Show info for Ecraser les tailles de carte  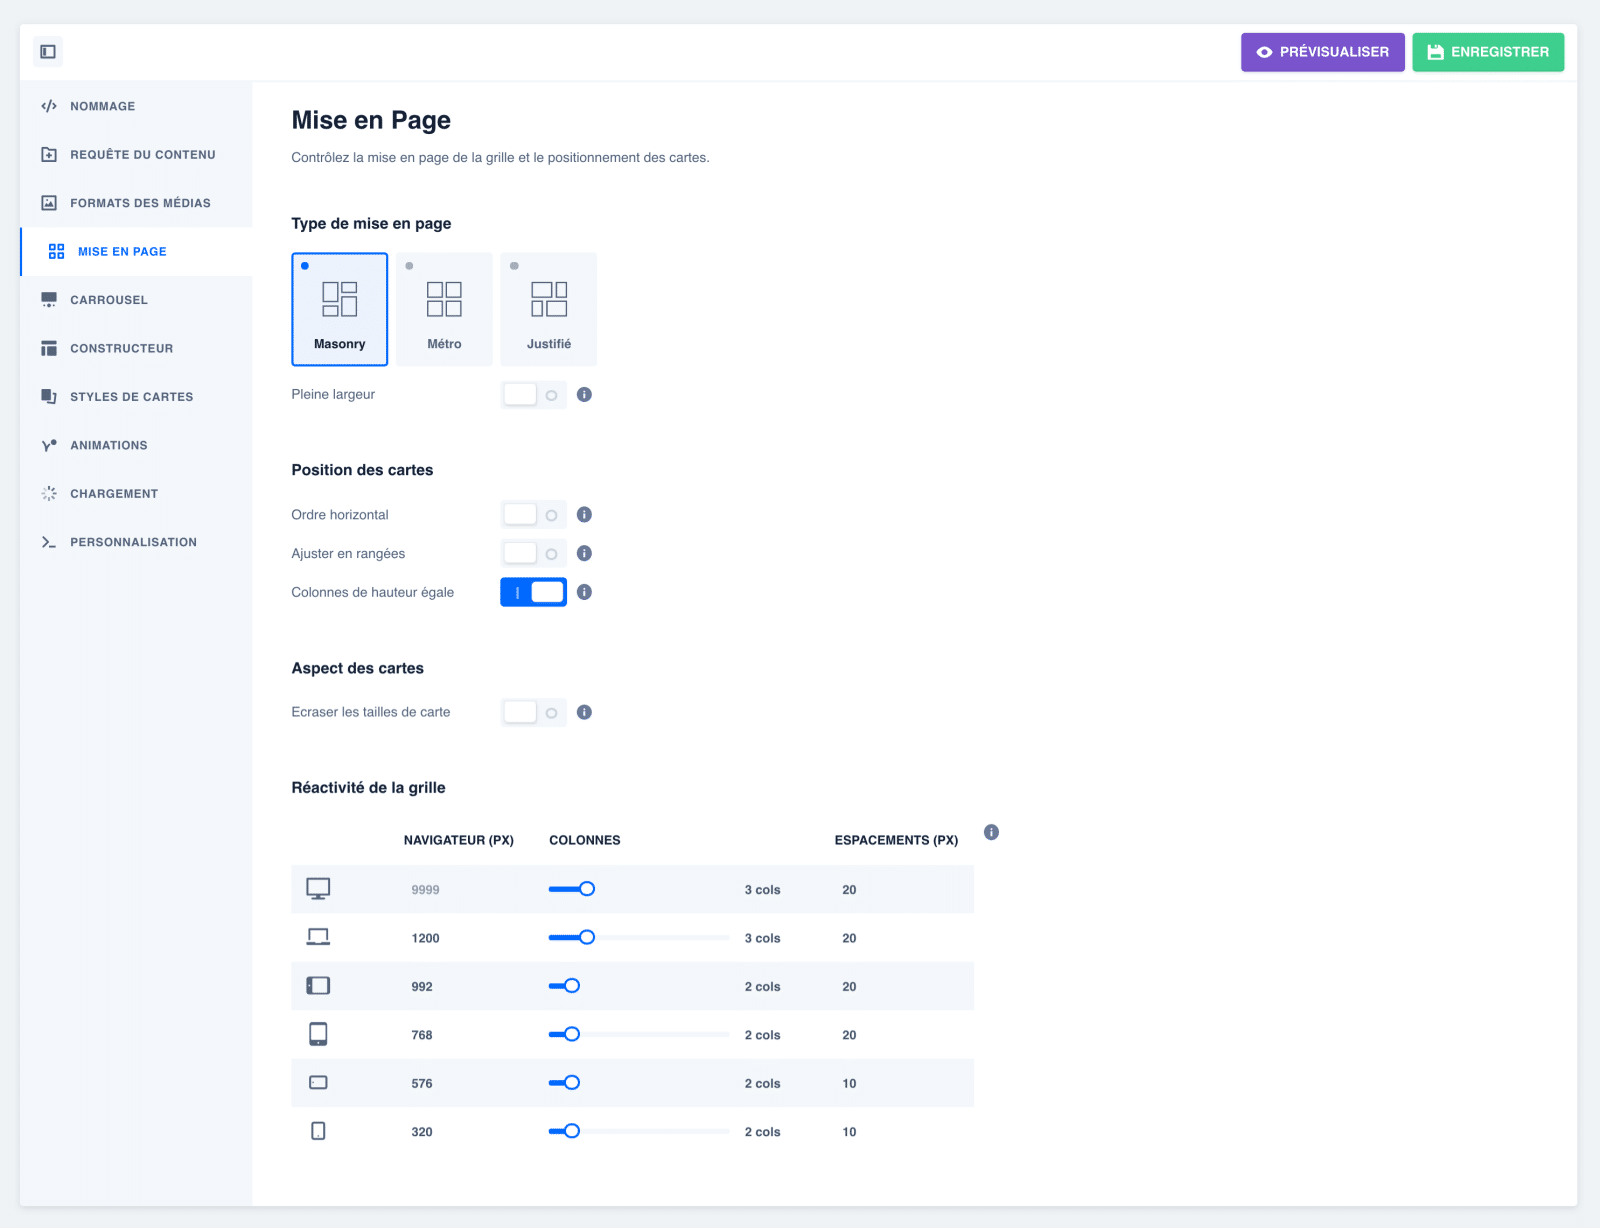(585, 713)
